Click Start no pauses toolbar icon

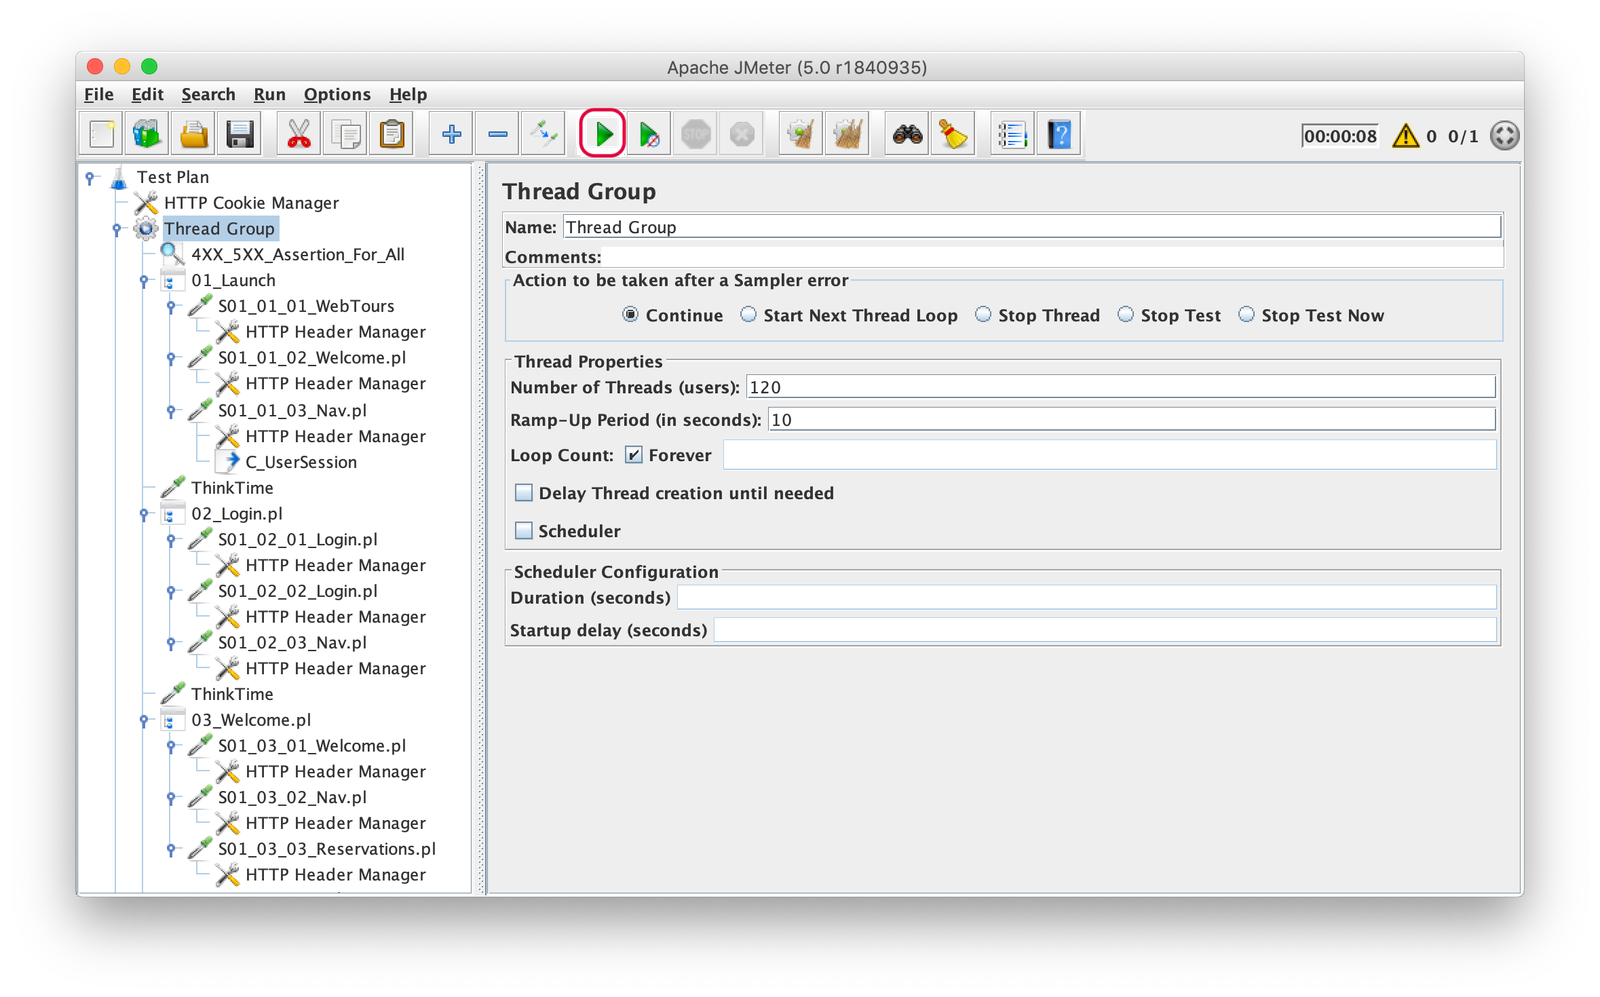click(x=649, y=134)
